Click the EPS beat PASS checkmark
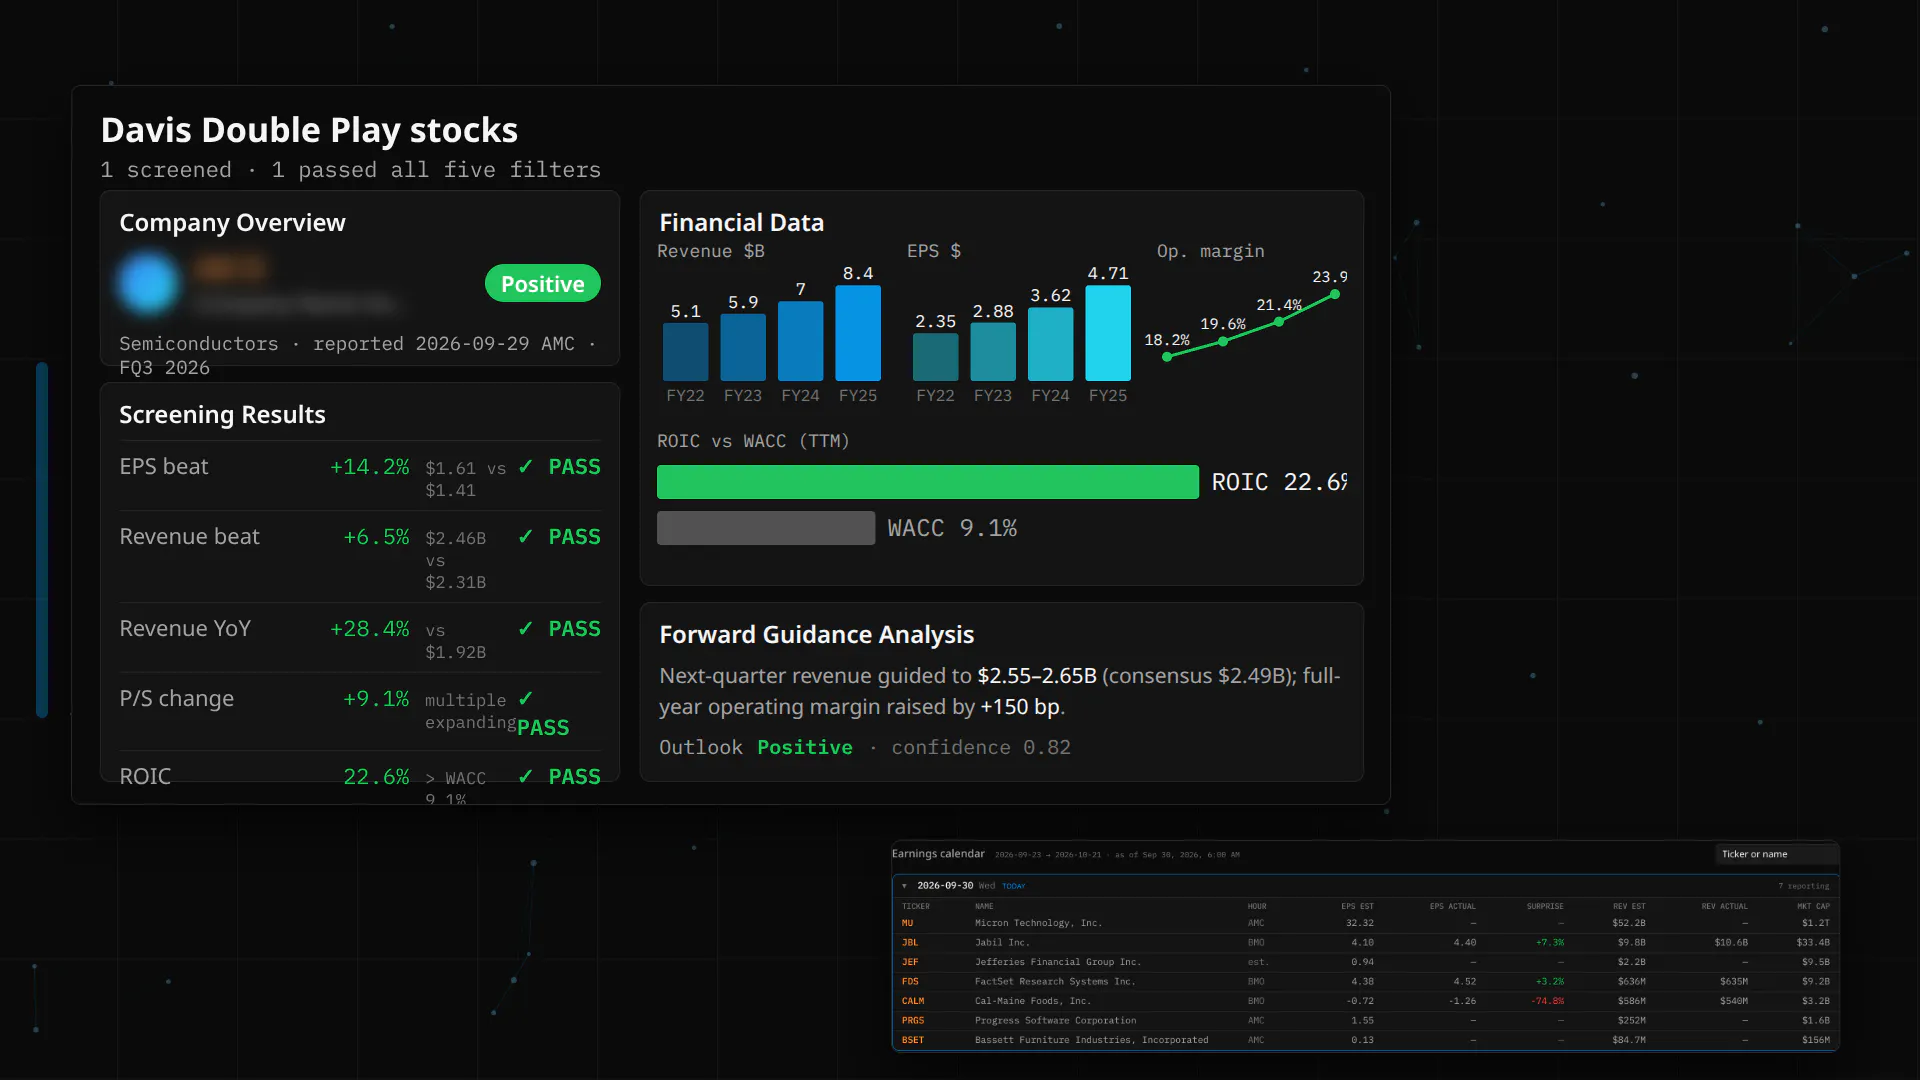Image resolution: width=1920 pixels, height=1080 pixels. point(526,467)
